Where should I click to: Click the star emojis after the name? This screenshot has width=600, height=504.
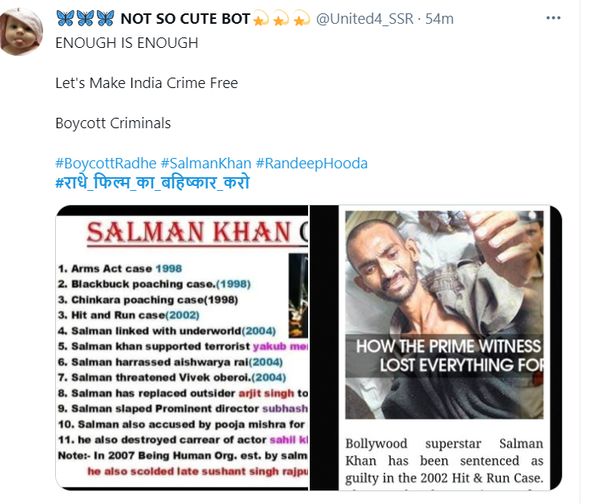[281, 19]
